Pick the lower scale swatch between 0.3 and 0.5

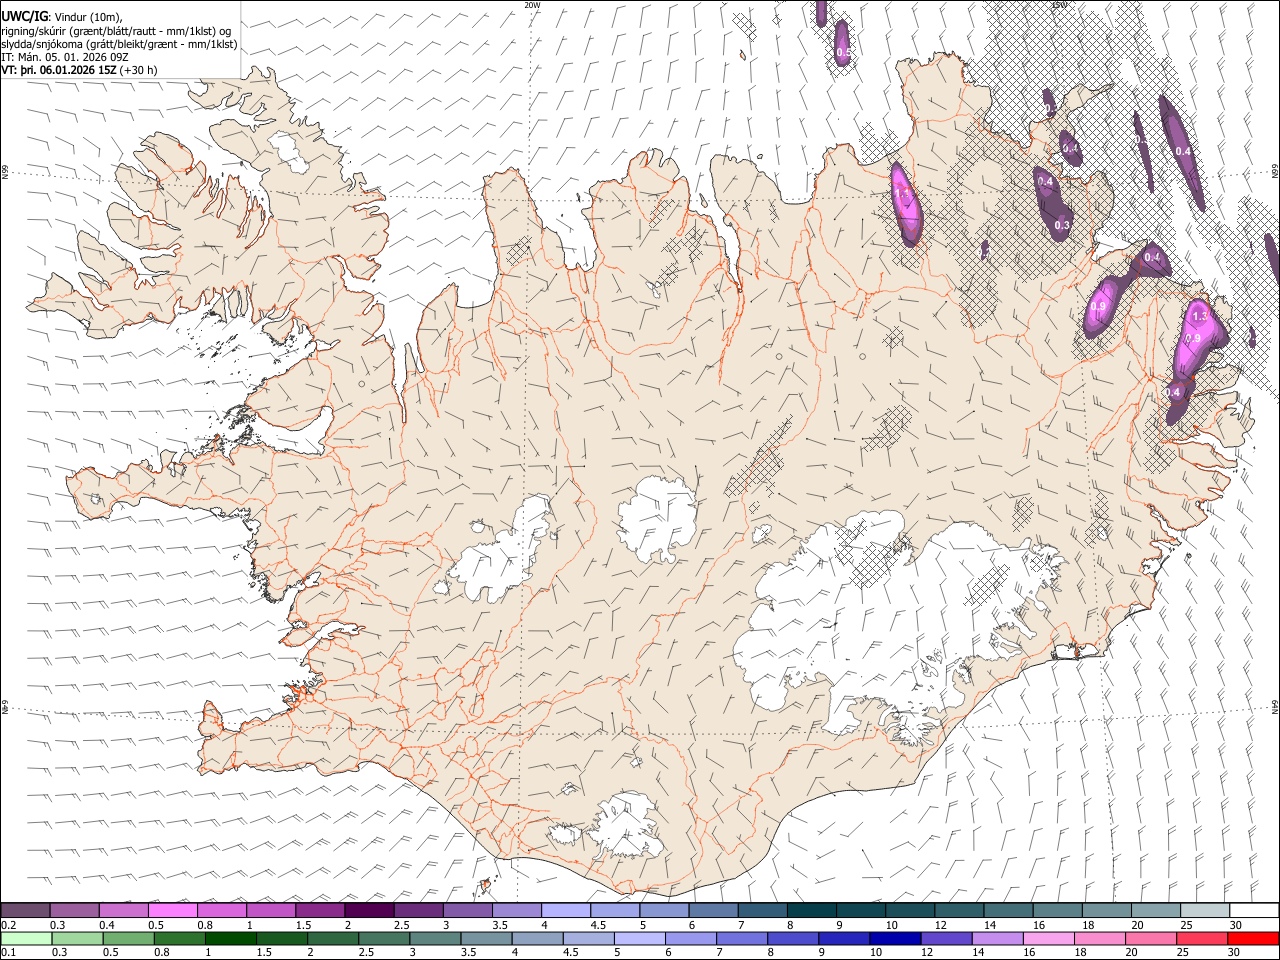tap(78, 938)
